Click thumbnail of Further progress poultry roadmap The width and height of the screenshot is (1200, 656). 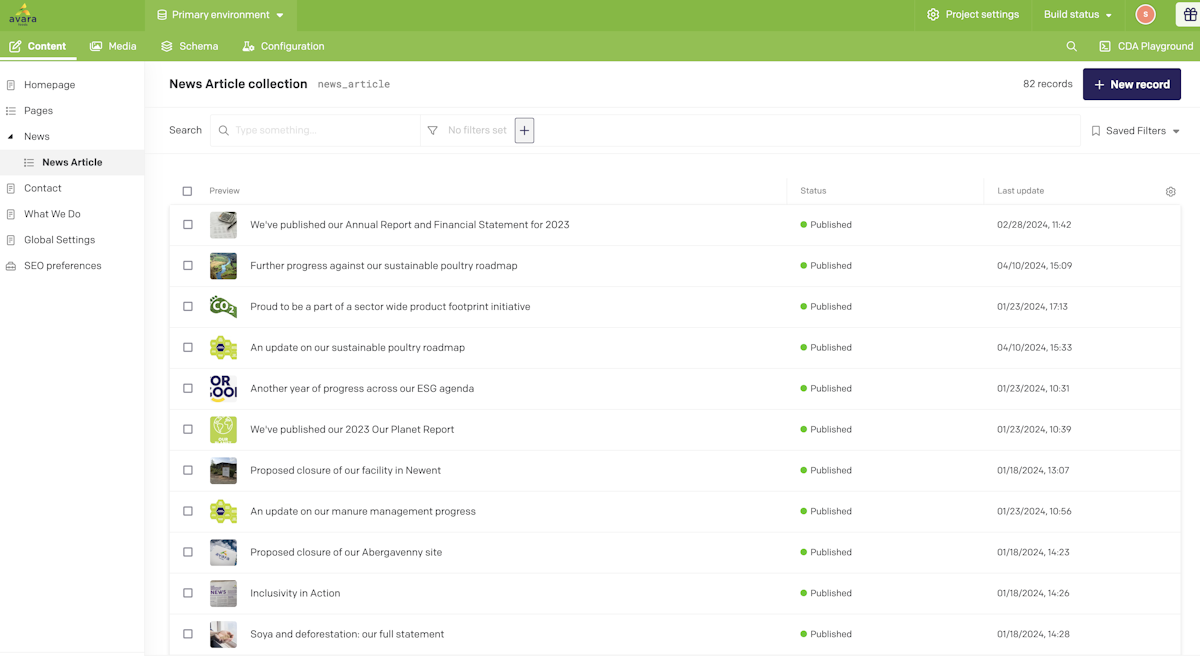(223, 266)
